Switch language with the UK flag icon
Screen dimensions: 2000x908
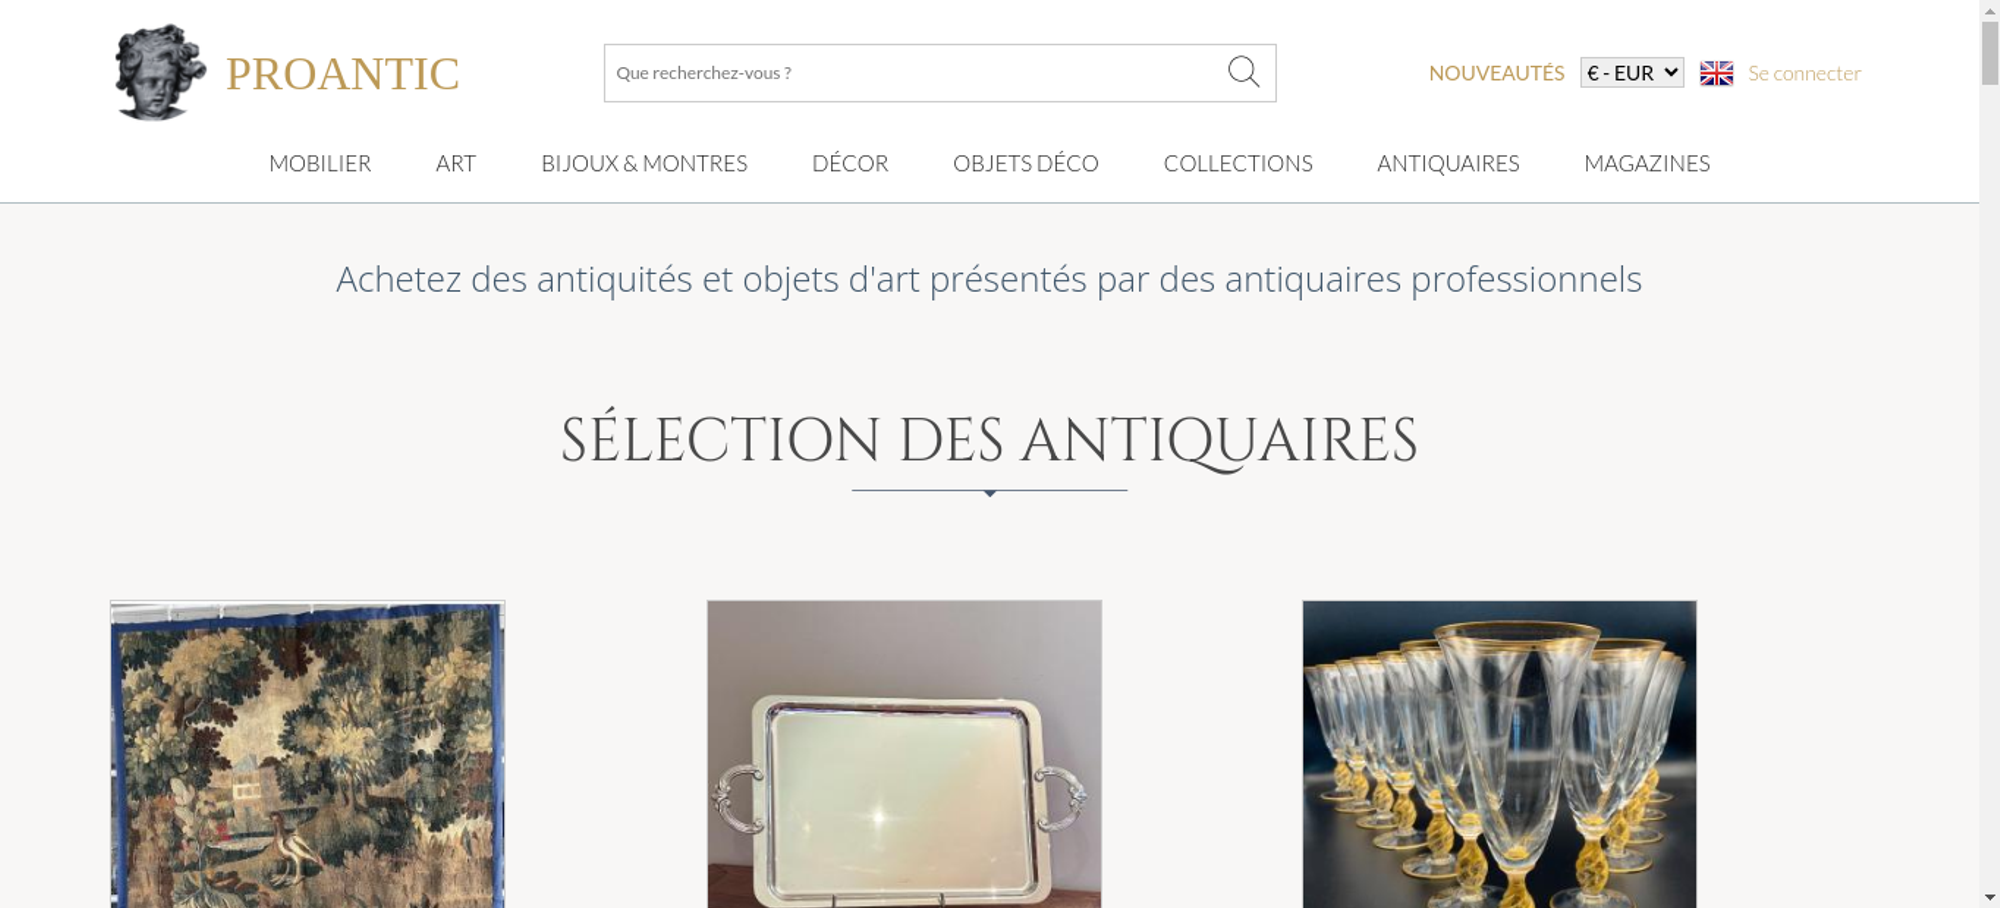click(1716, 73)
